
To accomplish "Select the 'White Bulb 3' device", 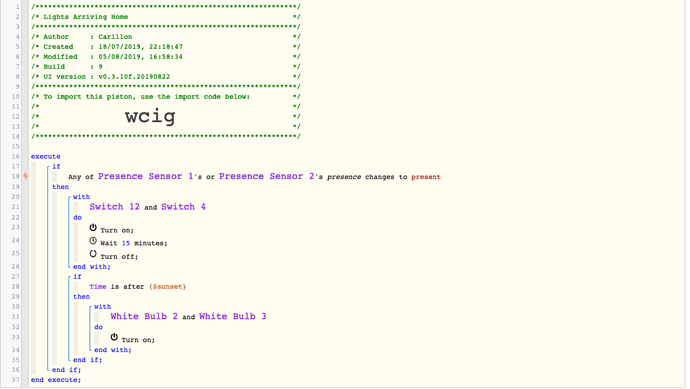I will click(x=233, y=316).
